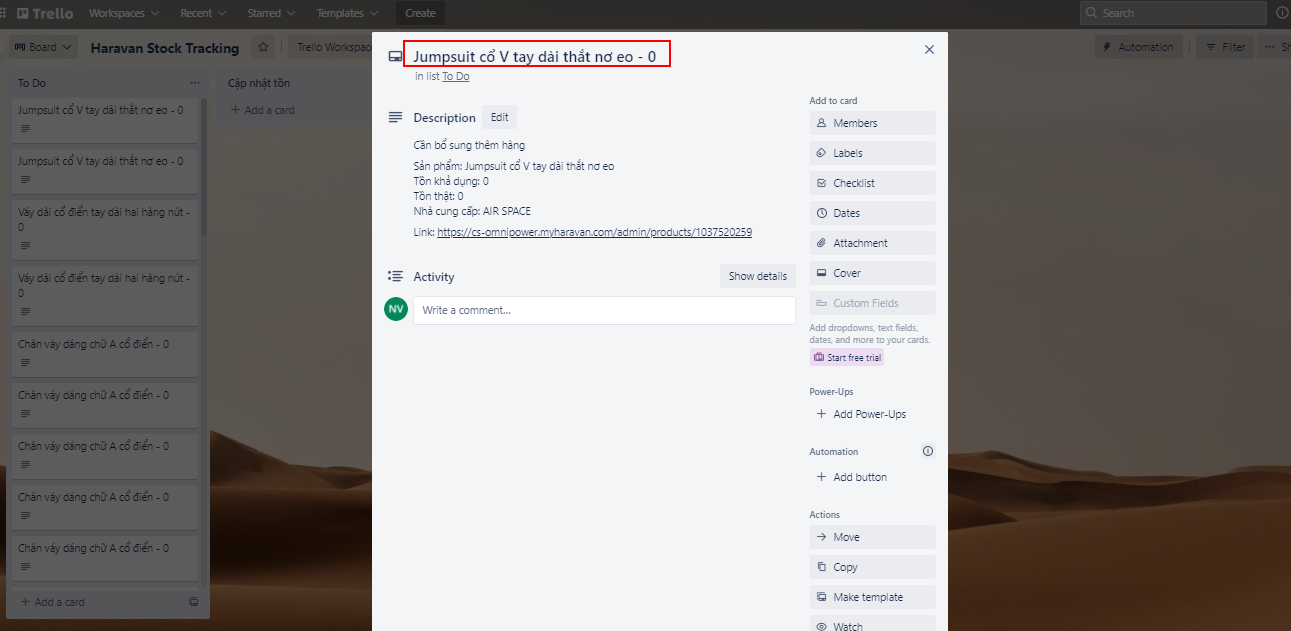The height and width of the screenshot is (631, 1291).
Task: Open the Automation info icon in the card
Action: [928, 451]
